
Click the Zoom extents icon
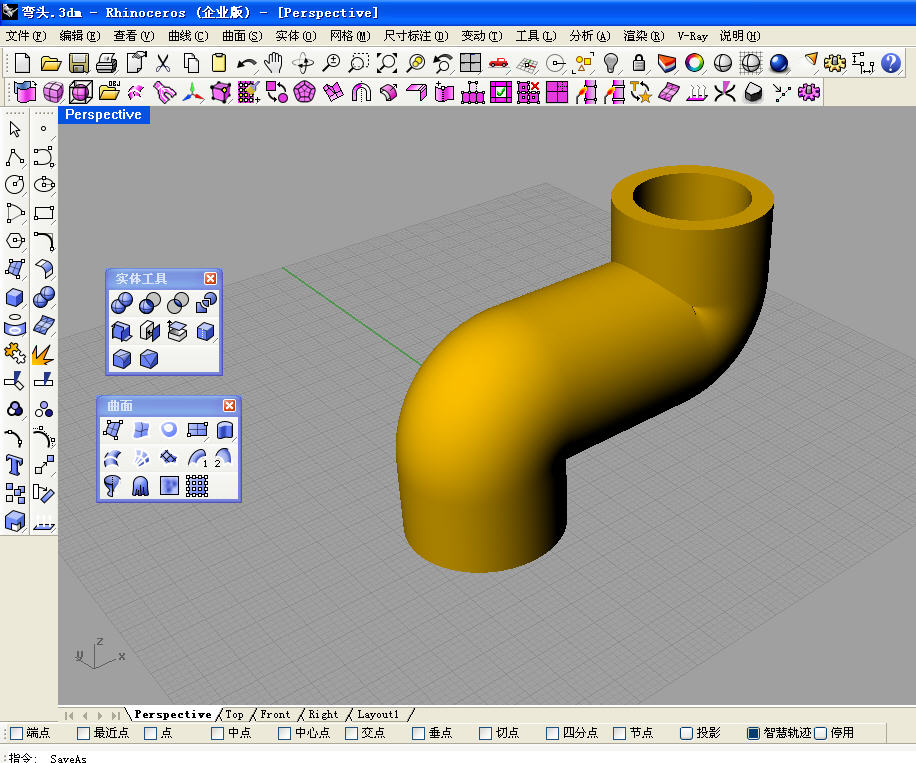click(387, 63)
